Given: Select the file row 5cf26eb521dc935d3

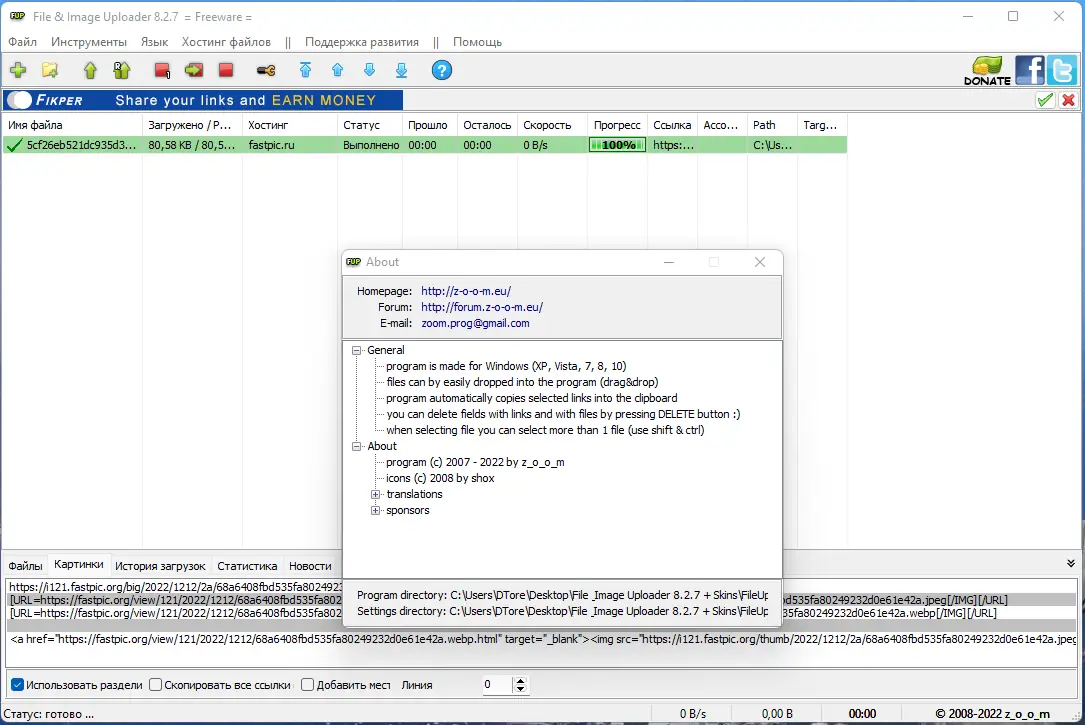Looking at the screenshot, I should pos(424,145).
